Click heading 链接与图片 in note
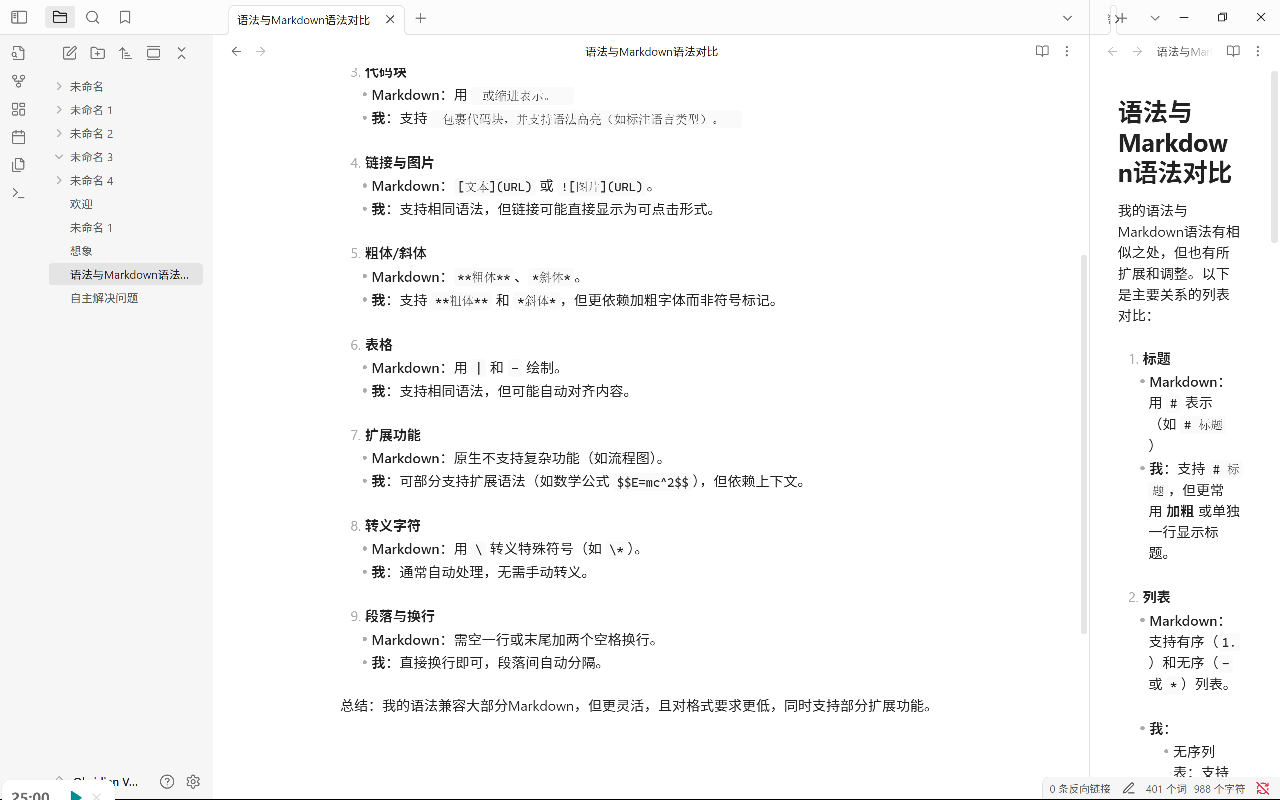This screenshot has width=1280, height=800. point(399,163)
